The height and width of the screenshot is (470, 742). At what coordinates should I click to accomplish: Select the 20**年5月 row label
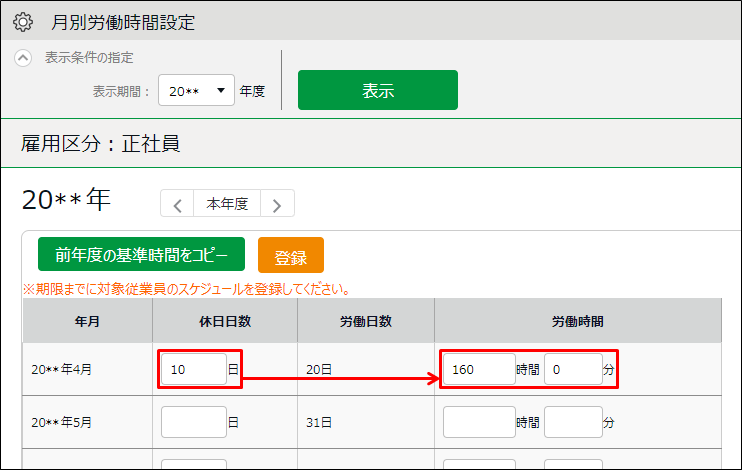coord(62,422)
